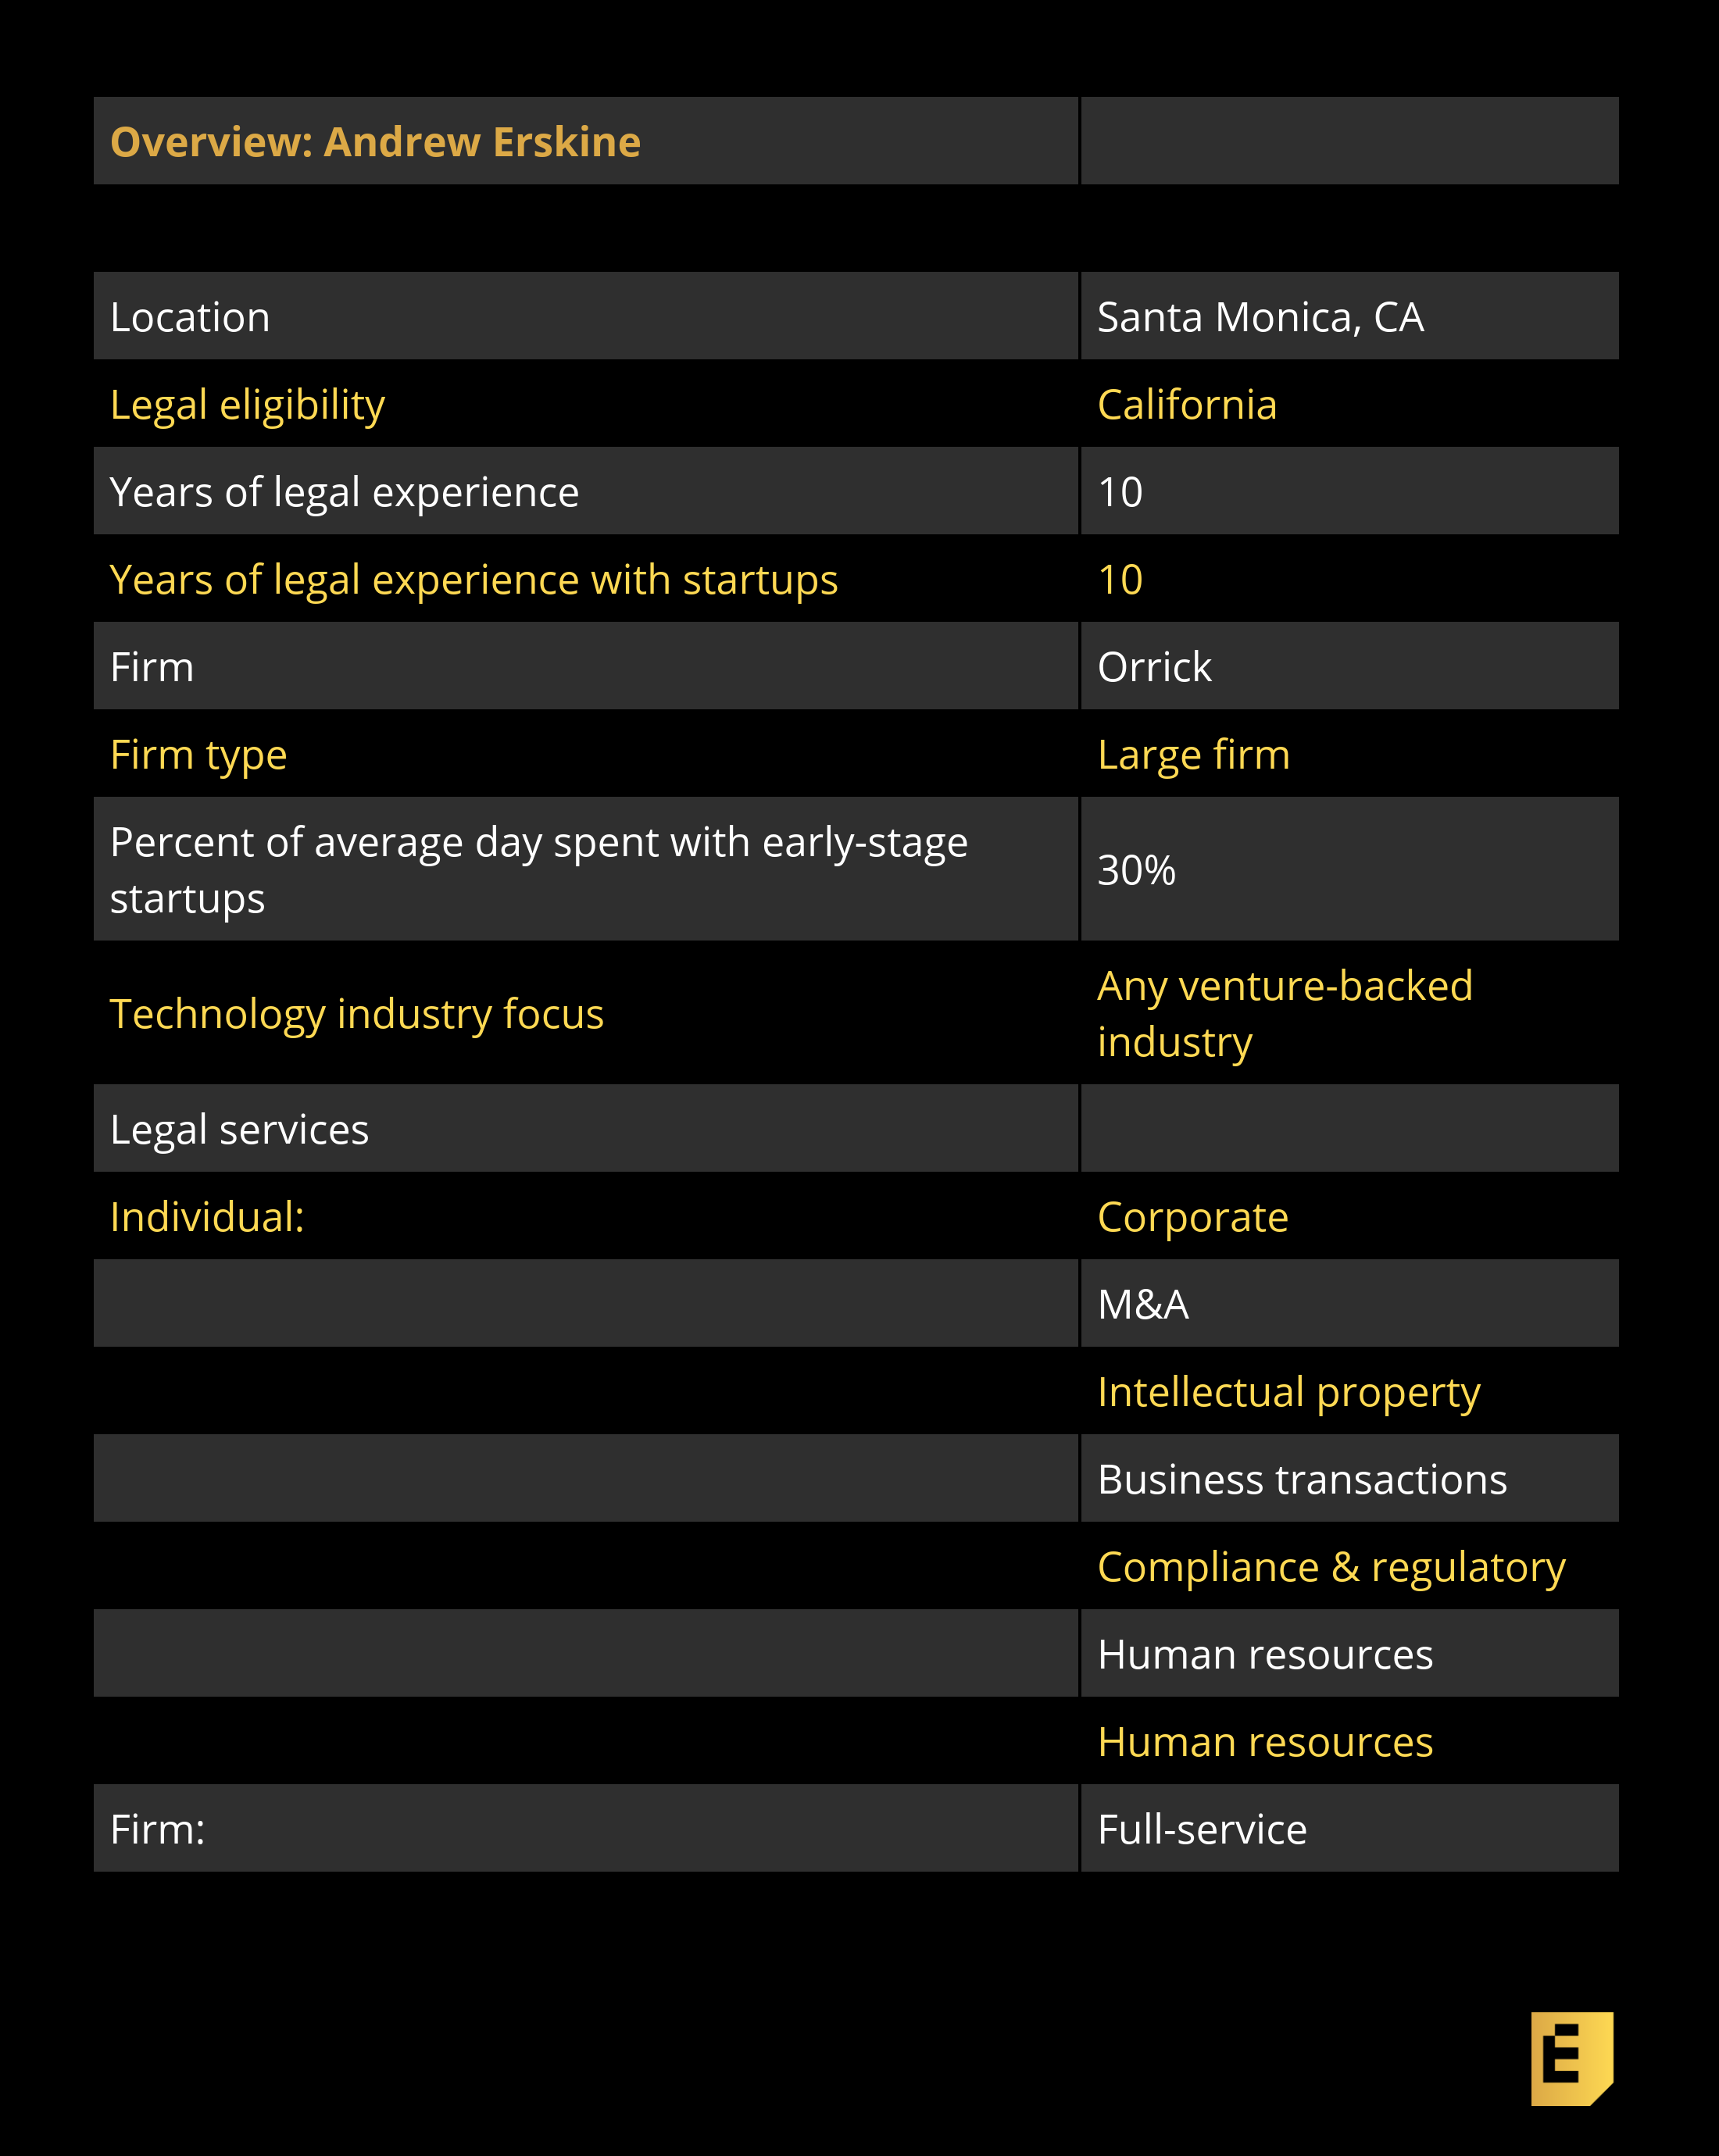Screen dimensions: 1719x2156
Task: Click the 30% value
Action: [1136, 870]
